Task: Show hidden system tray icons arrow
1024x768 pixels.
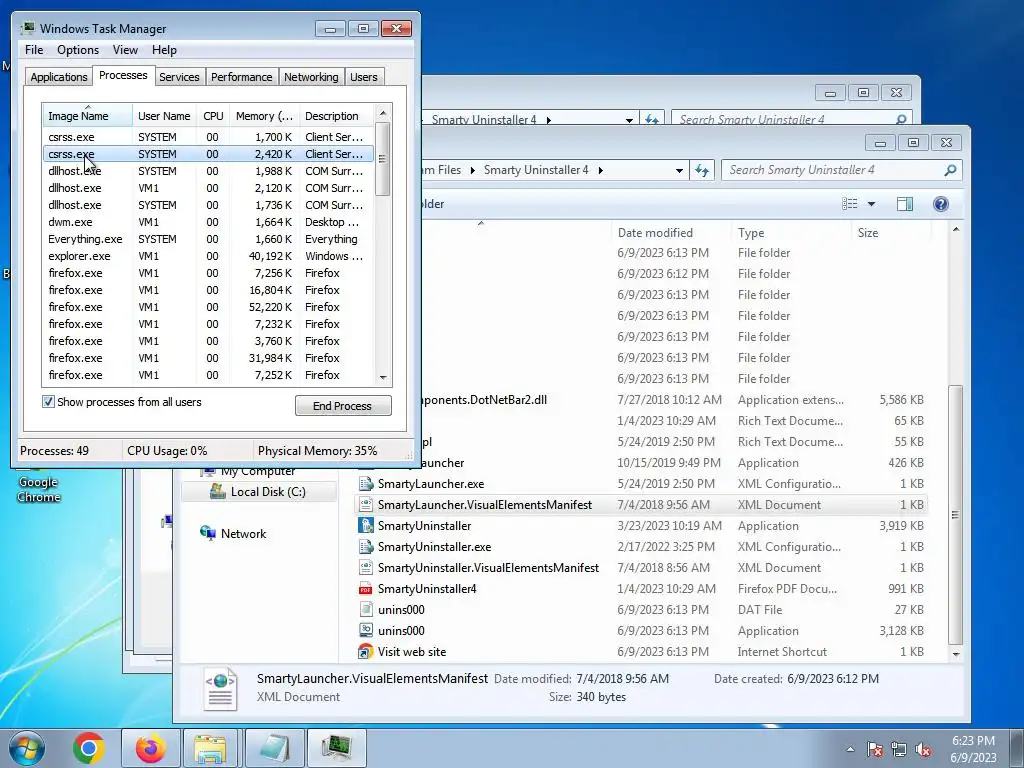Action: pos(850,749)
